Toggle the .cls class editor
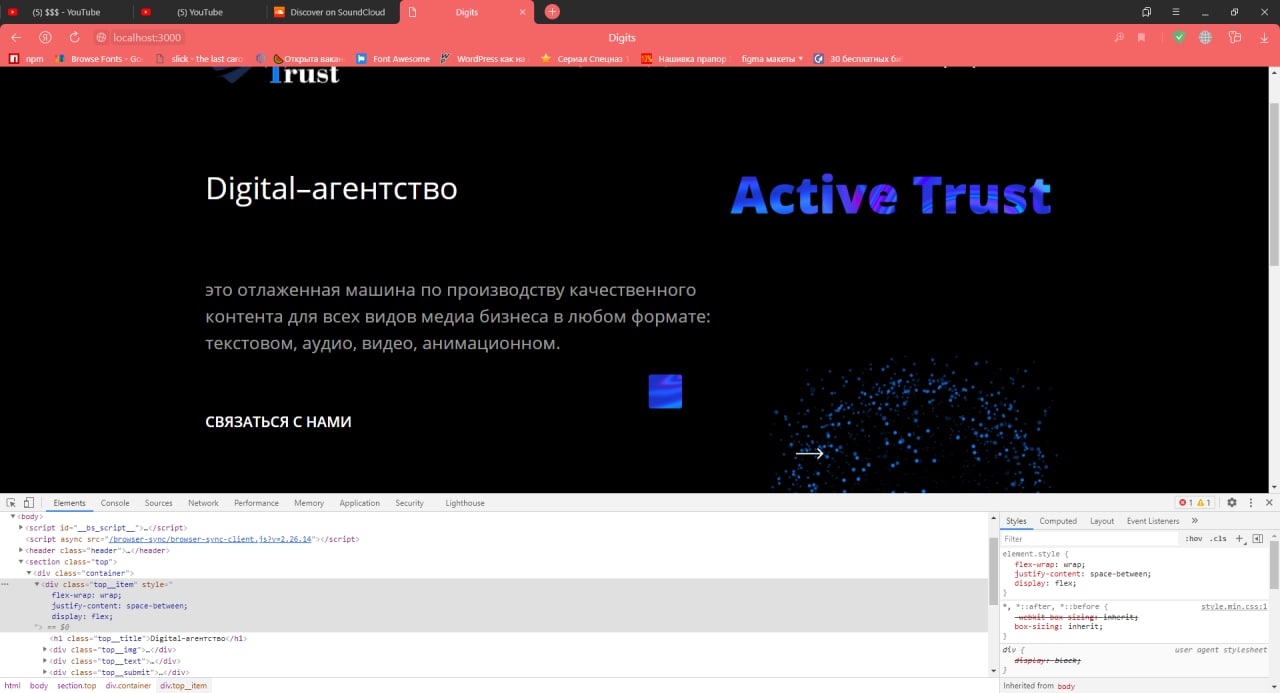1280x693 pixels. click(1218, 538)
